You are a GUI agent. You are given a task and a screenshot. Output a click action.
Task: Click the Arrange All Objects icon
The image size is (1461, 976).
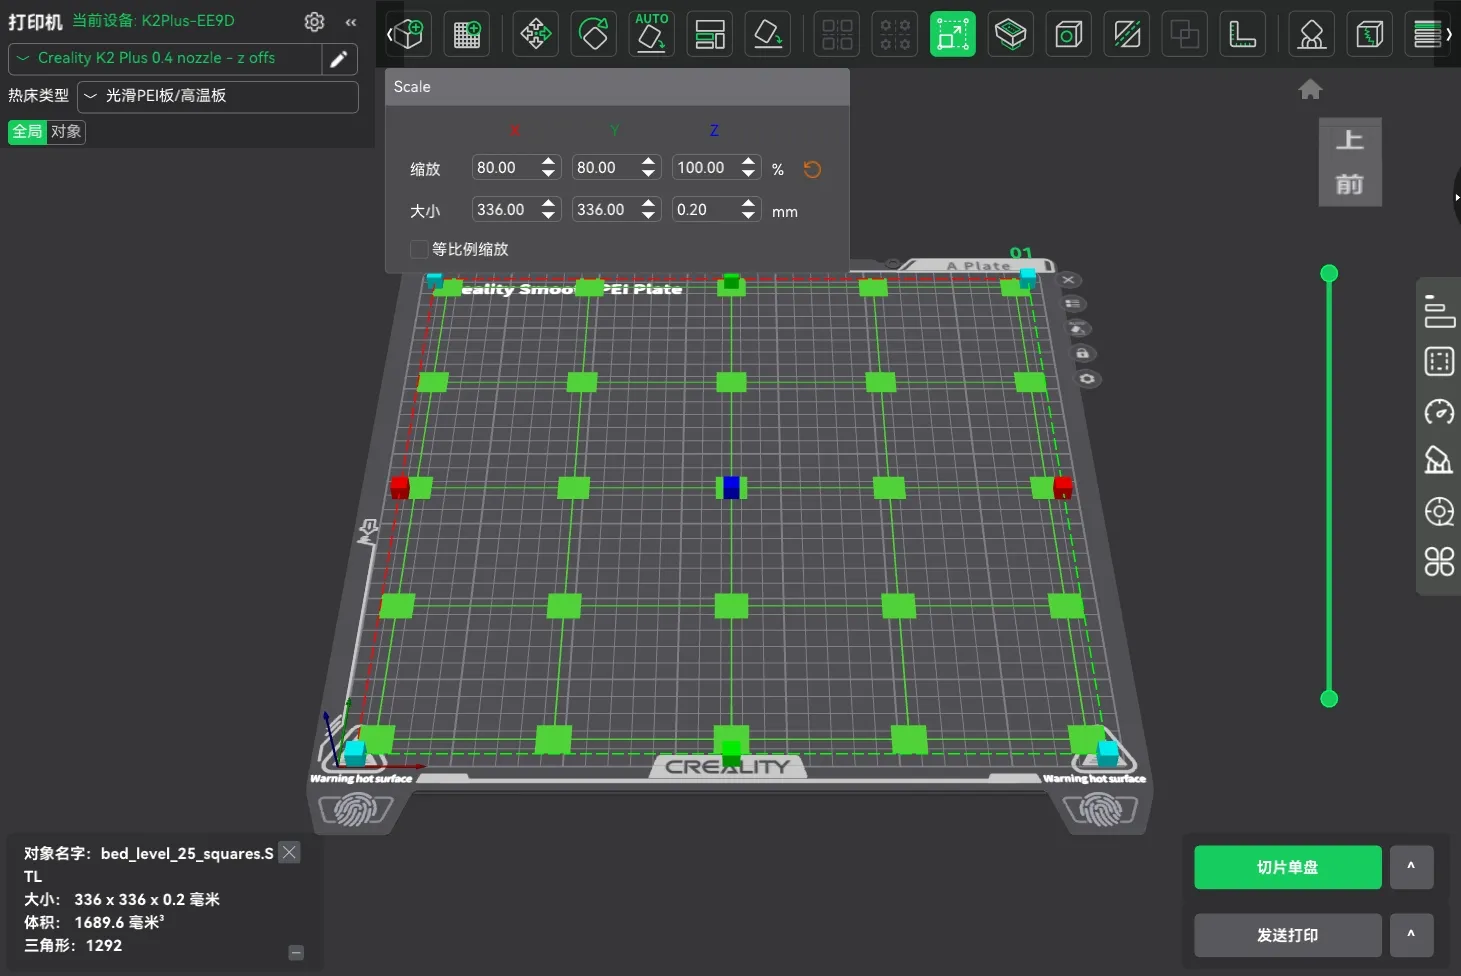[710, 35]
